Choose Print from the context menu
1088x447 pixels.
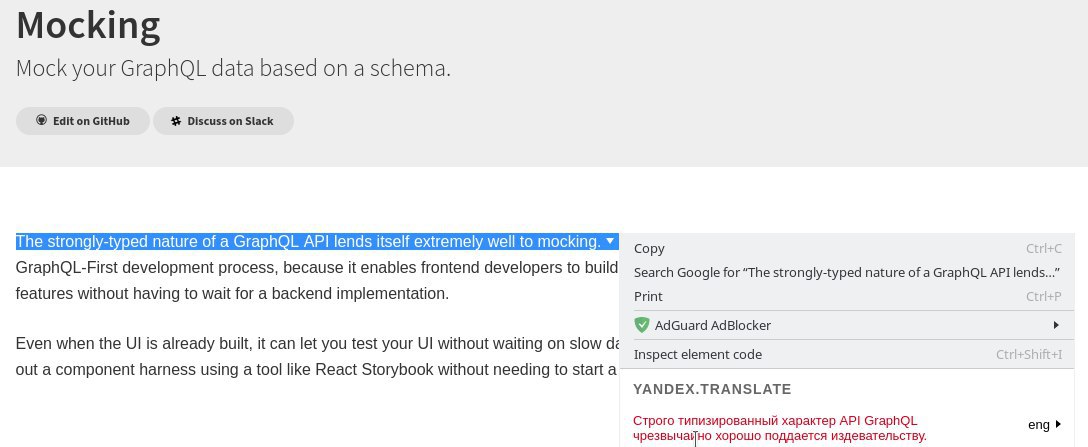pos(648,296)
